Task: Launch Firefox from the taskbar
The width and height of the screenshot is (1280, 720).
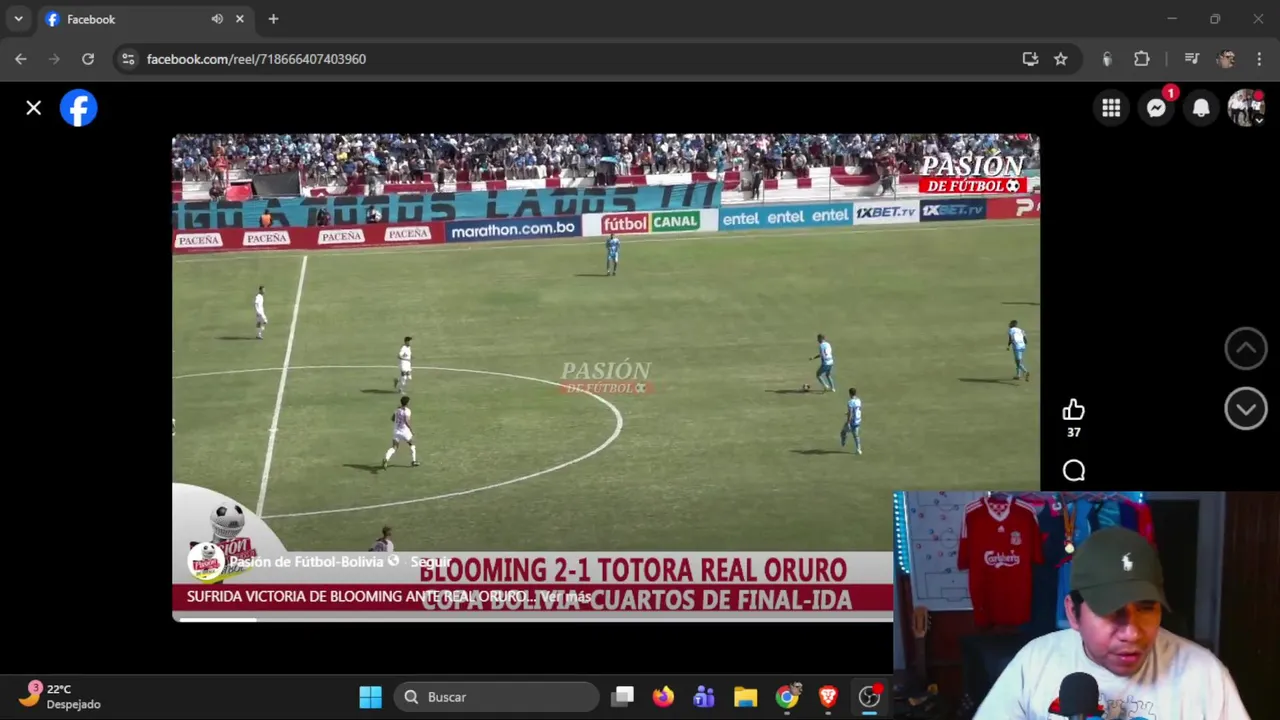Action: click(663, 697)
